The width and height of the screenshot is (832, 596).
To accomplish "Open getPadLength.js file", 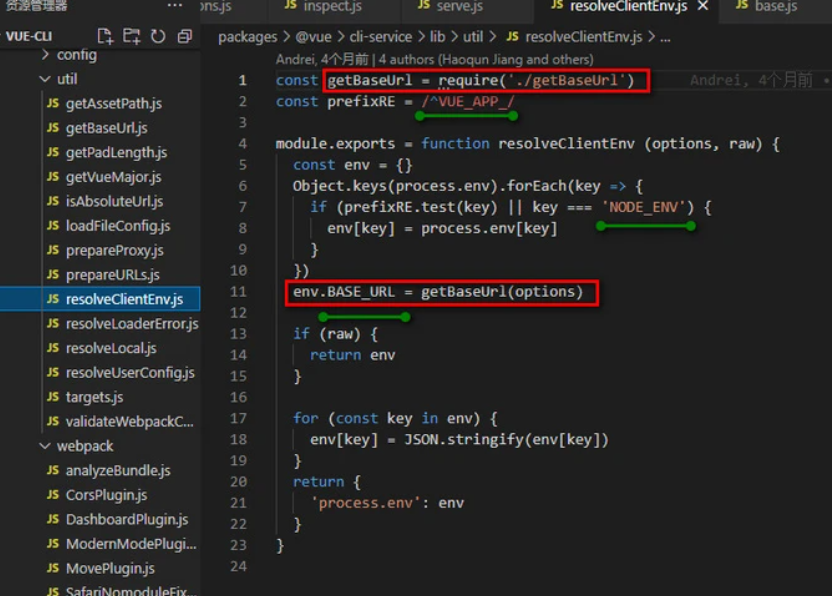I will click(x=116, y=152).
